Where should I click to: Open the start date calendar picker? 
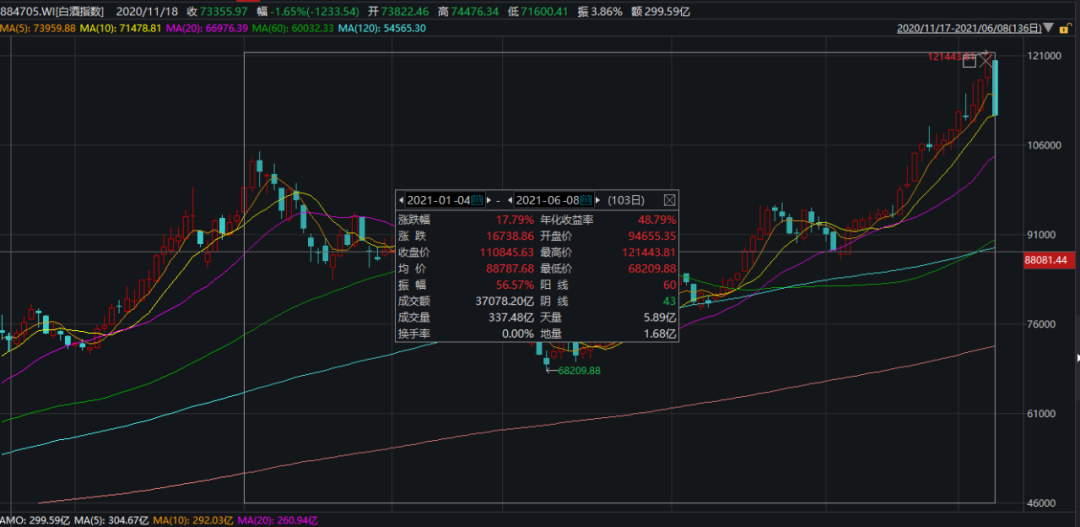click(x=477, y=200)
